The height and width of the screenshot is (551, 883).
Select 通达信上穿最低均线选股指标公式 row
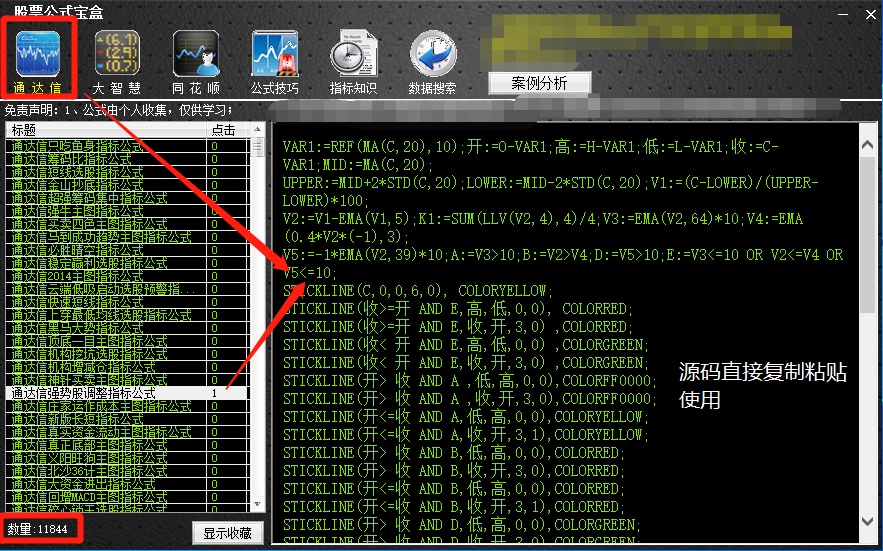(128, 315)
